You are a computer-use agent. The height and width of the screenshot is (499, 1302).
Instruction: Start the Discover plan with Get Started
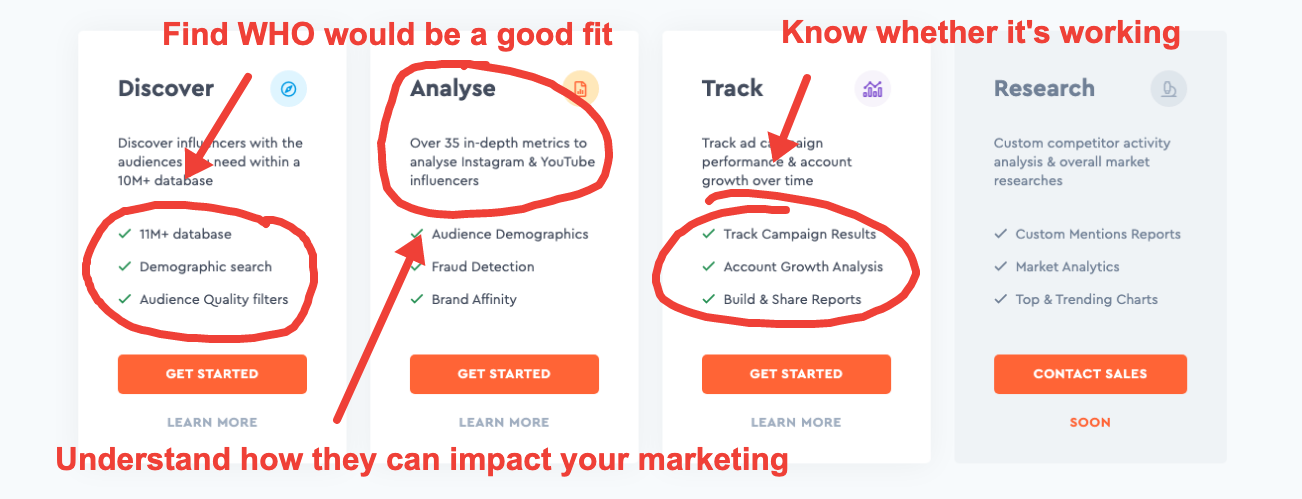[212, 374]
